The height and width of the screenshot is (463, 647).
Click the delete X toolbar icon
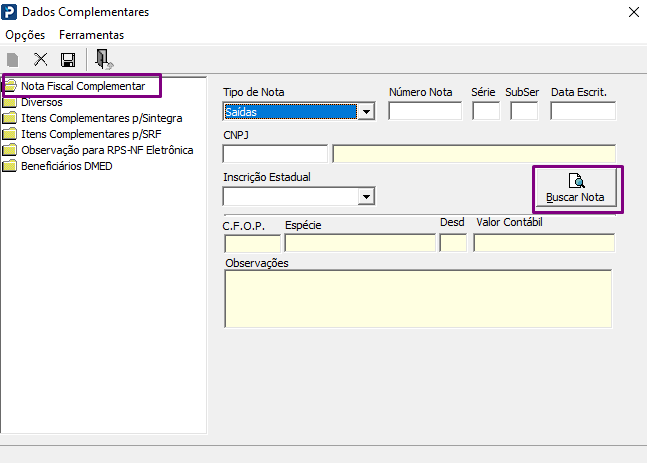[40, 60]
